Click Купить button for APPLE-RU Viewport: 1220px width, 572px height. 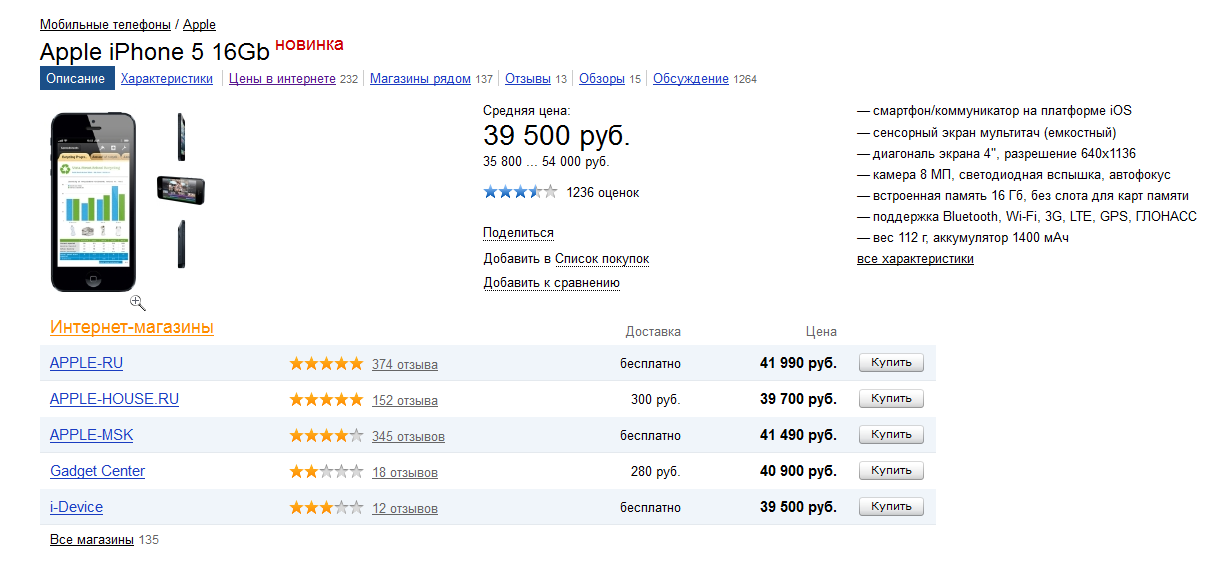pos(891,363)
